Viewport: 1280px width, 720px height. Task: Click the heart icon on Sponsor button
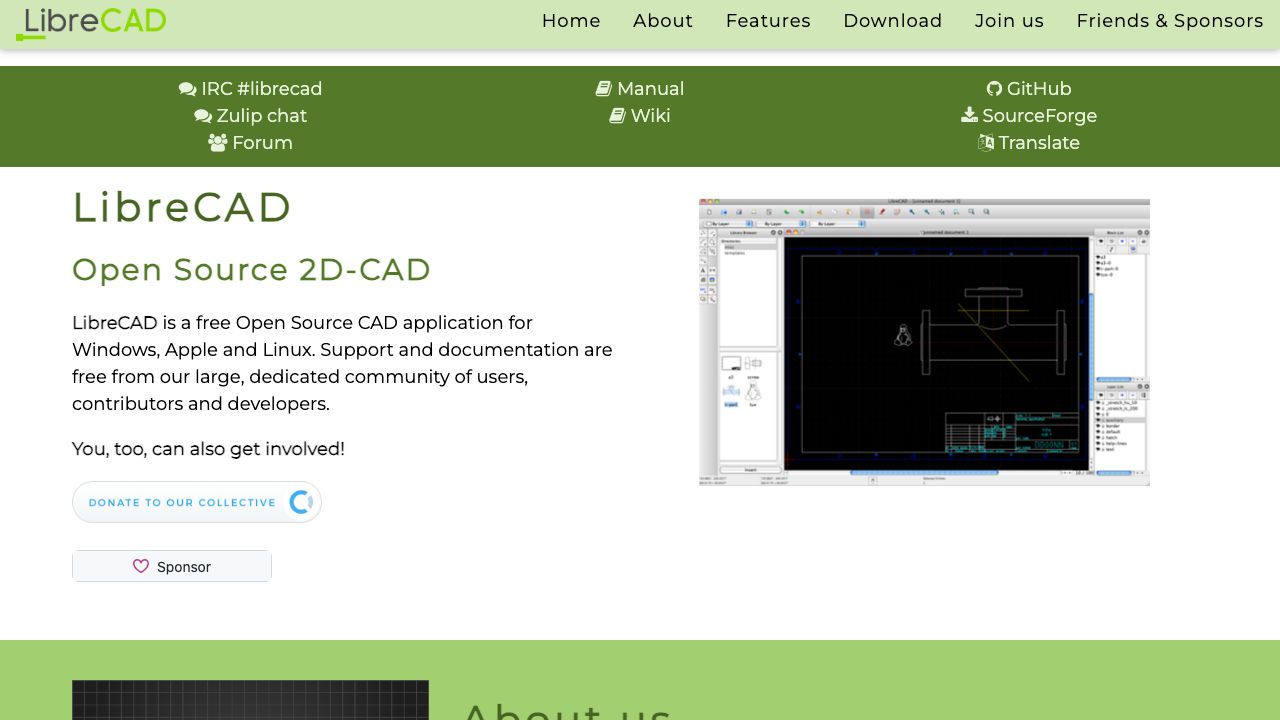point(141,566)
